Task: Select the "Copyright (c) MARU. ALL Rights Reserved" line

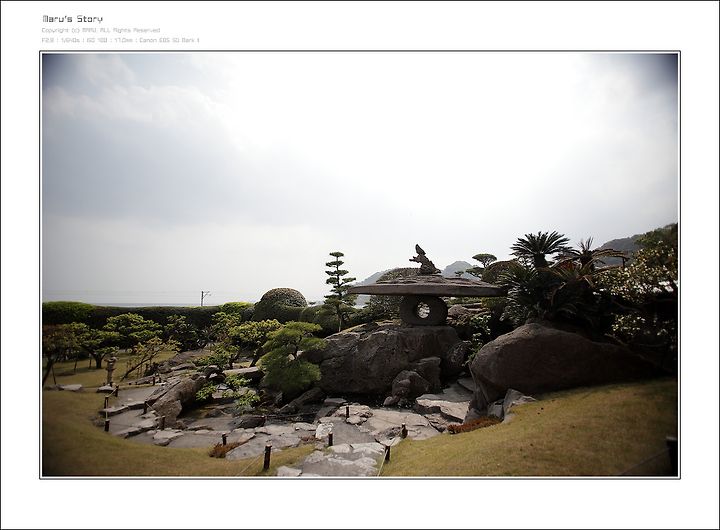Action: (x=101, y=30)
